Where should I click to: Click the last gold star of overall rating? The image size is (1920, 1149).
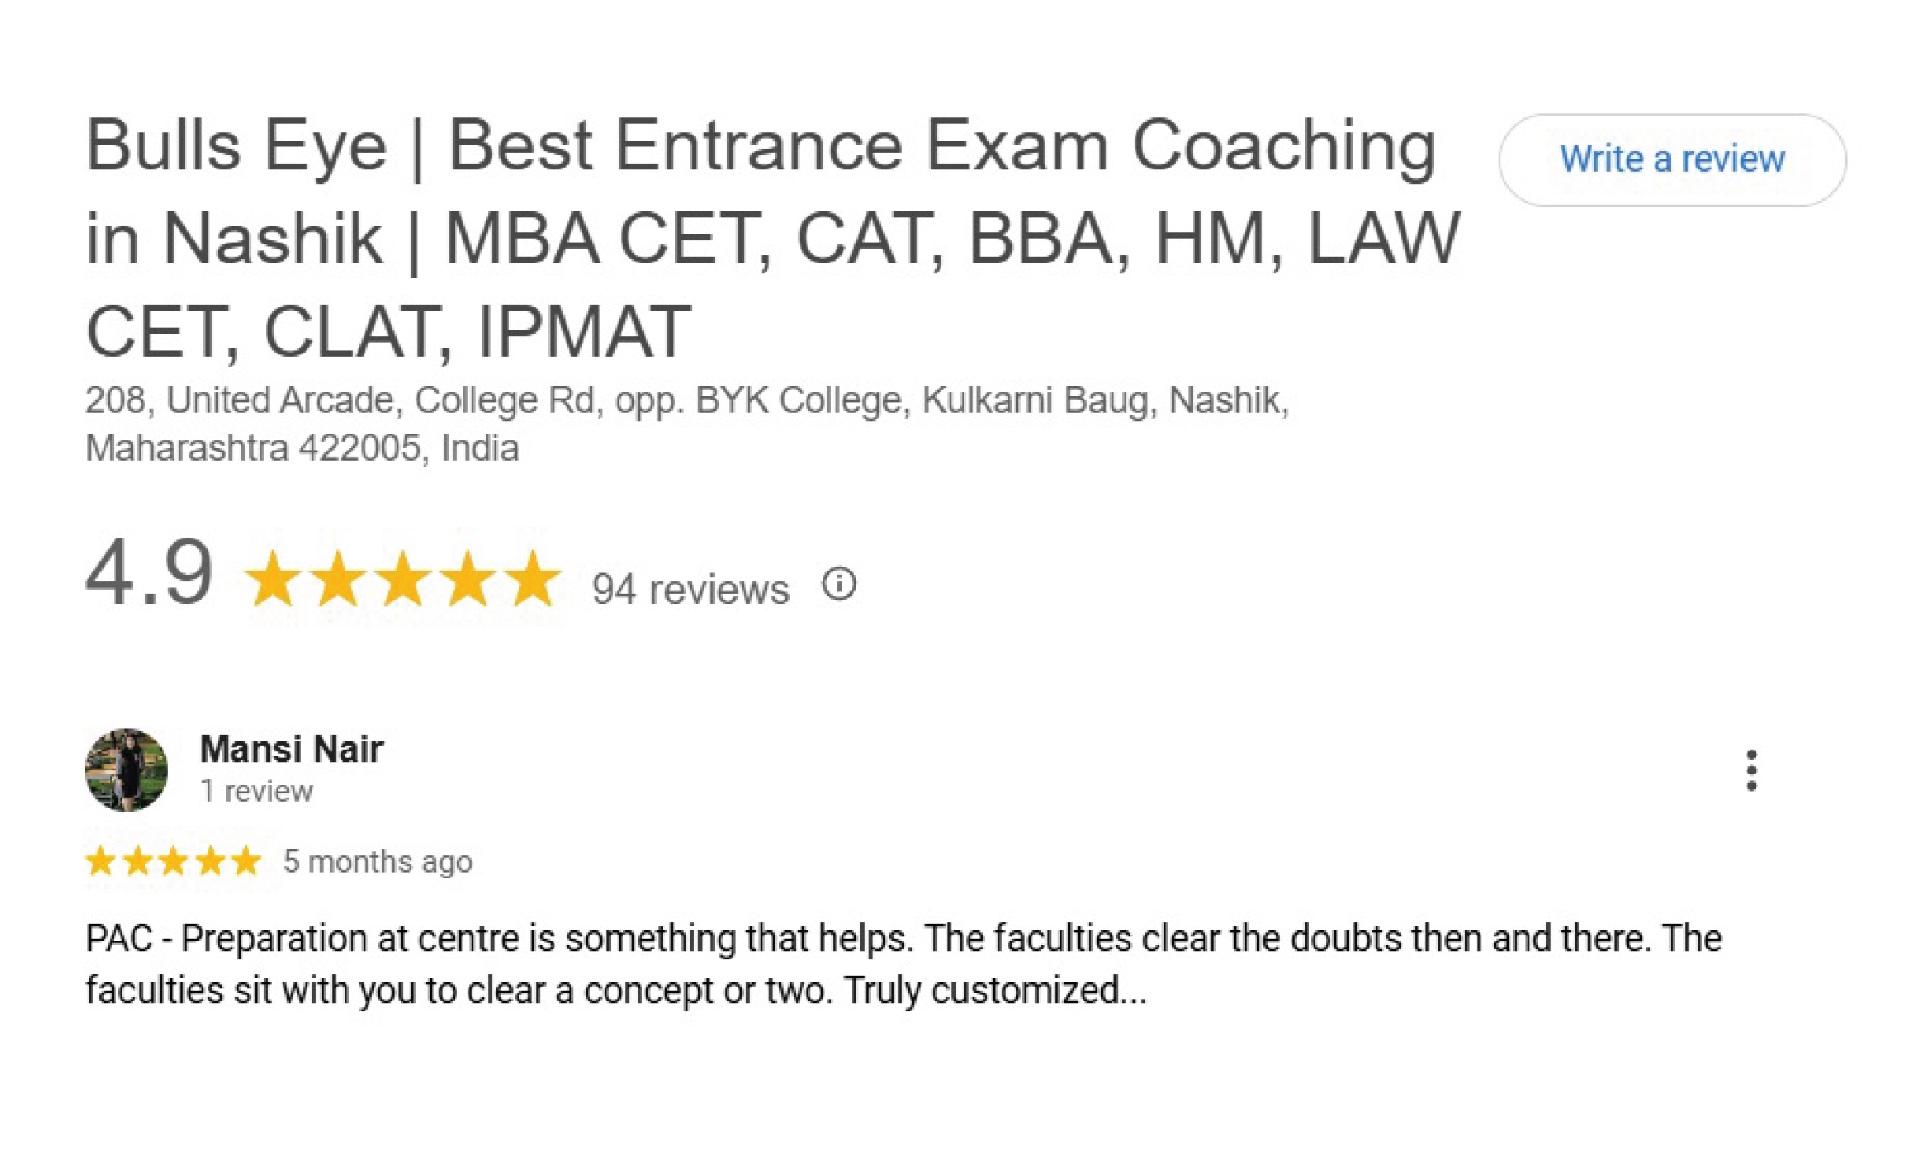pyautogui.click(x=532, y=579)
